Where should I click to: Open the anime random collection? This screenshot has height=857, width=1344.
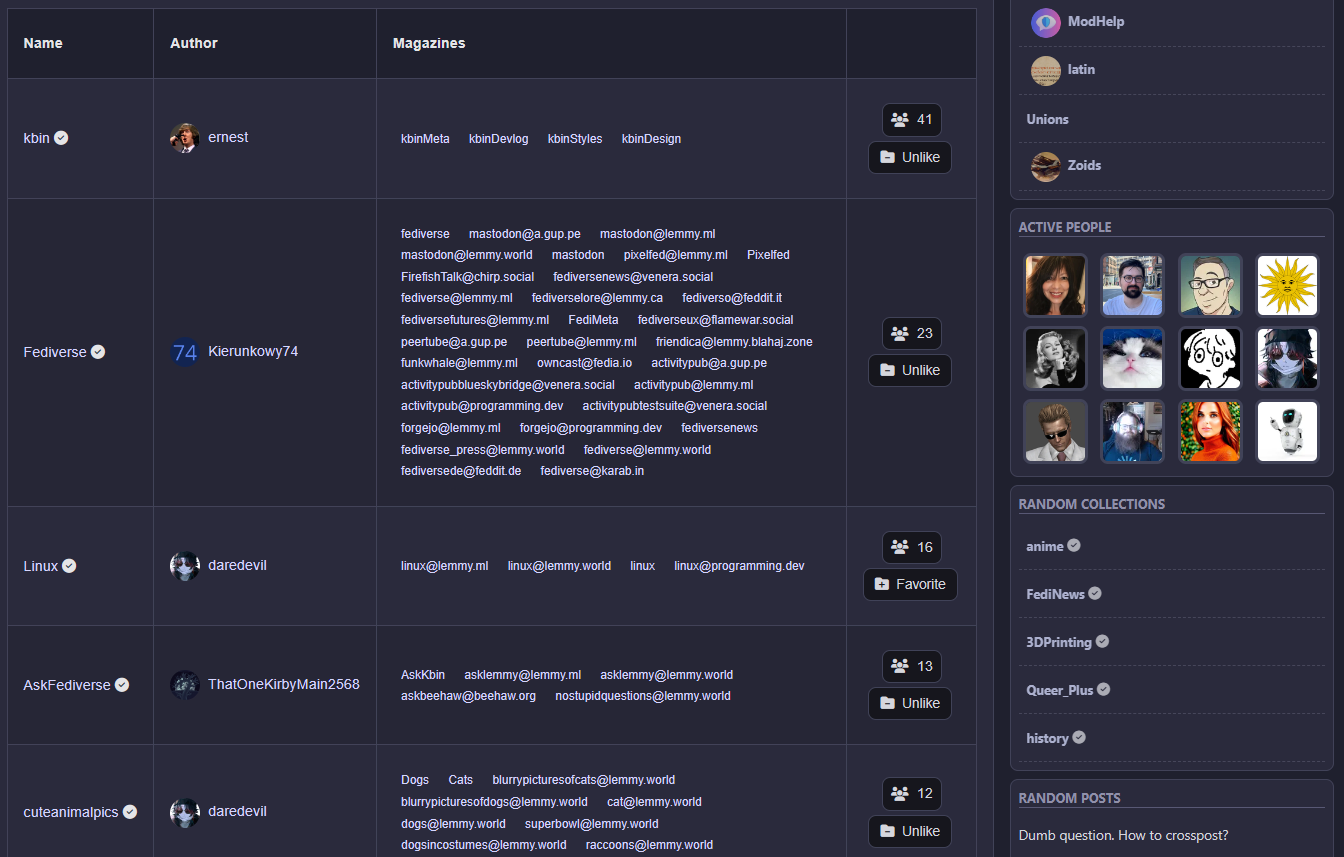1045,546
